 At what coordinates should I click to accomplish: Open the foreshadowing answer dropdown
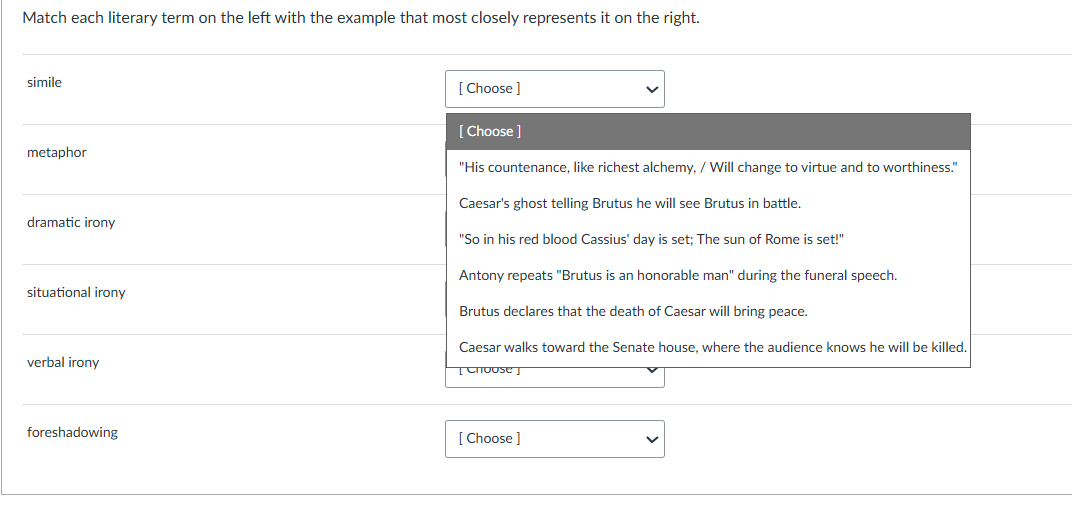pyautogui.click(x=554, y=438)
